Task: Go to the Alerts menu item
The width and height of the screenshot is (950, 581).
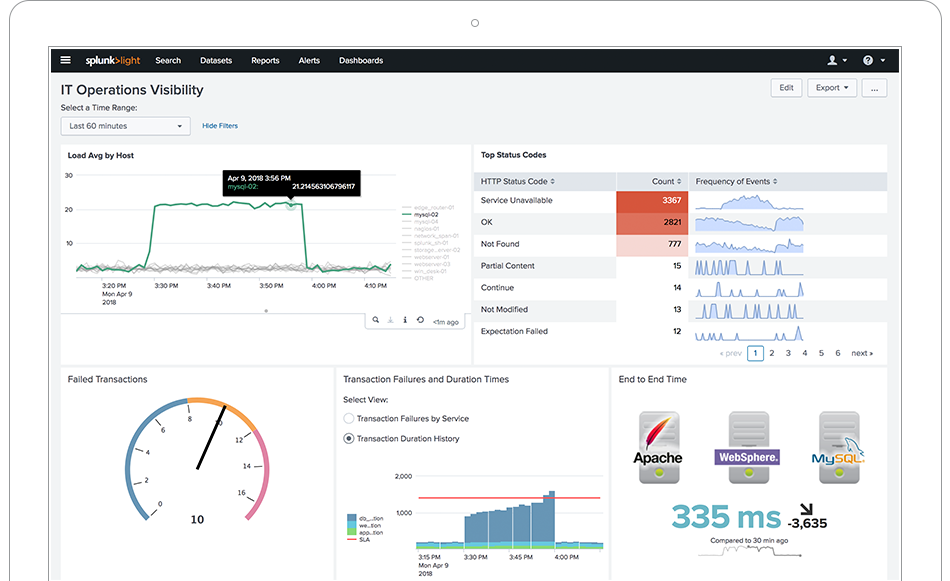Action: point(309,60)
